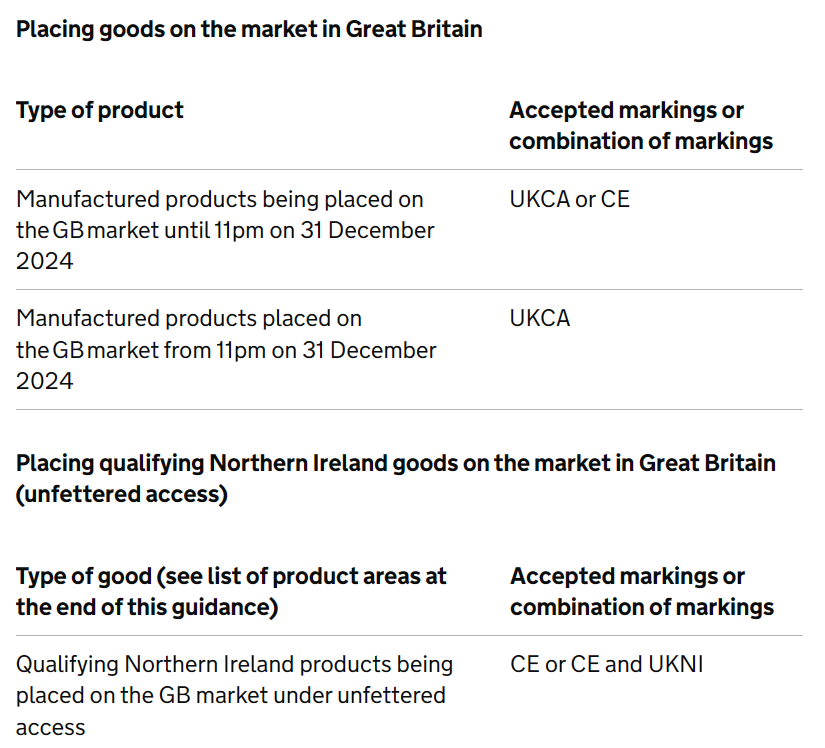
Task: Click the 'Type of good' column header
Action: pyautogui.click(x=231, y=592)
